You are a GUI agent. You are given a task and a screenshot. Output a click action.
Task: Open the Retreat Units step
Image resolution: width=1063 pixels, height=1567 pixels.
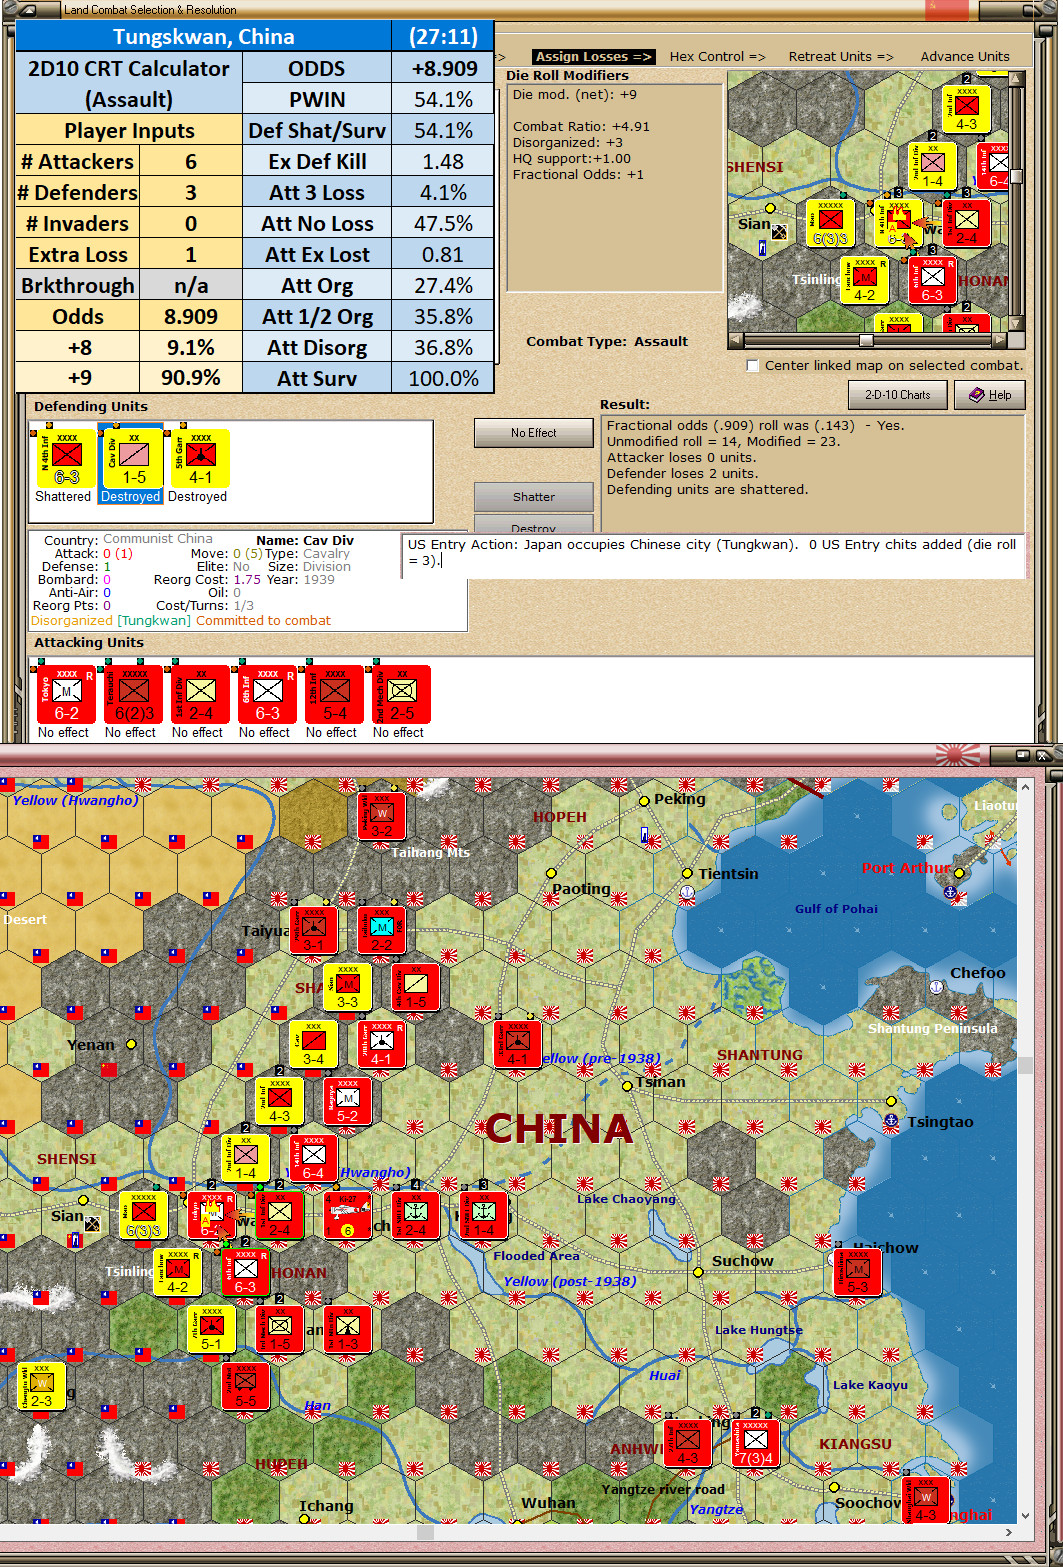tap(840, 56)
